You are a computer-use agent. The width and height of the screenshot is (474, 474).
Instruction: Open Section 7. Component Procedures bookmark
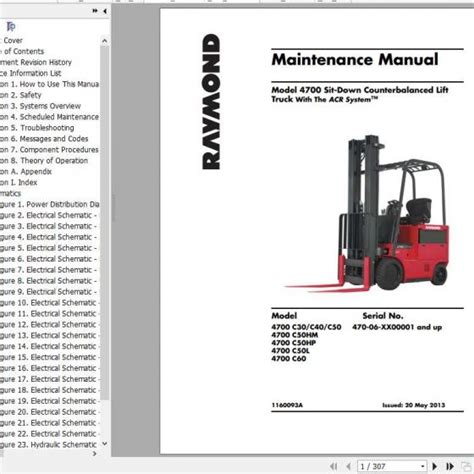point(49,150)
